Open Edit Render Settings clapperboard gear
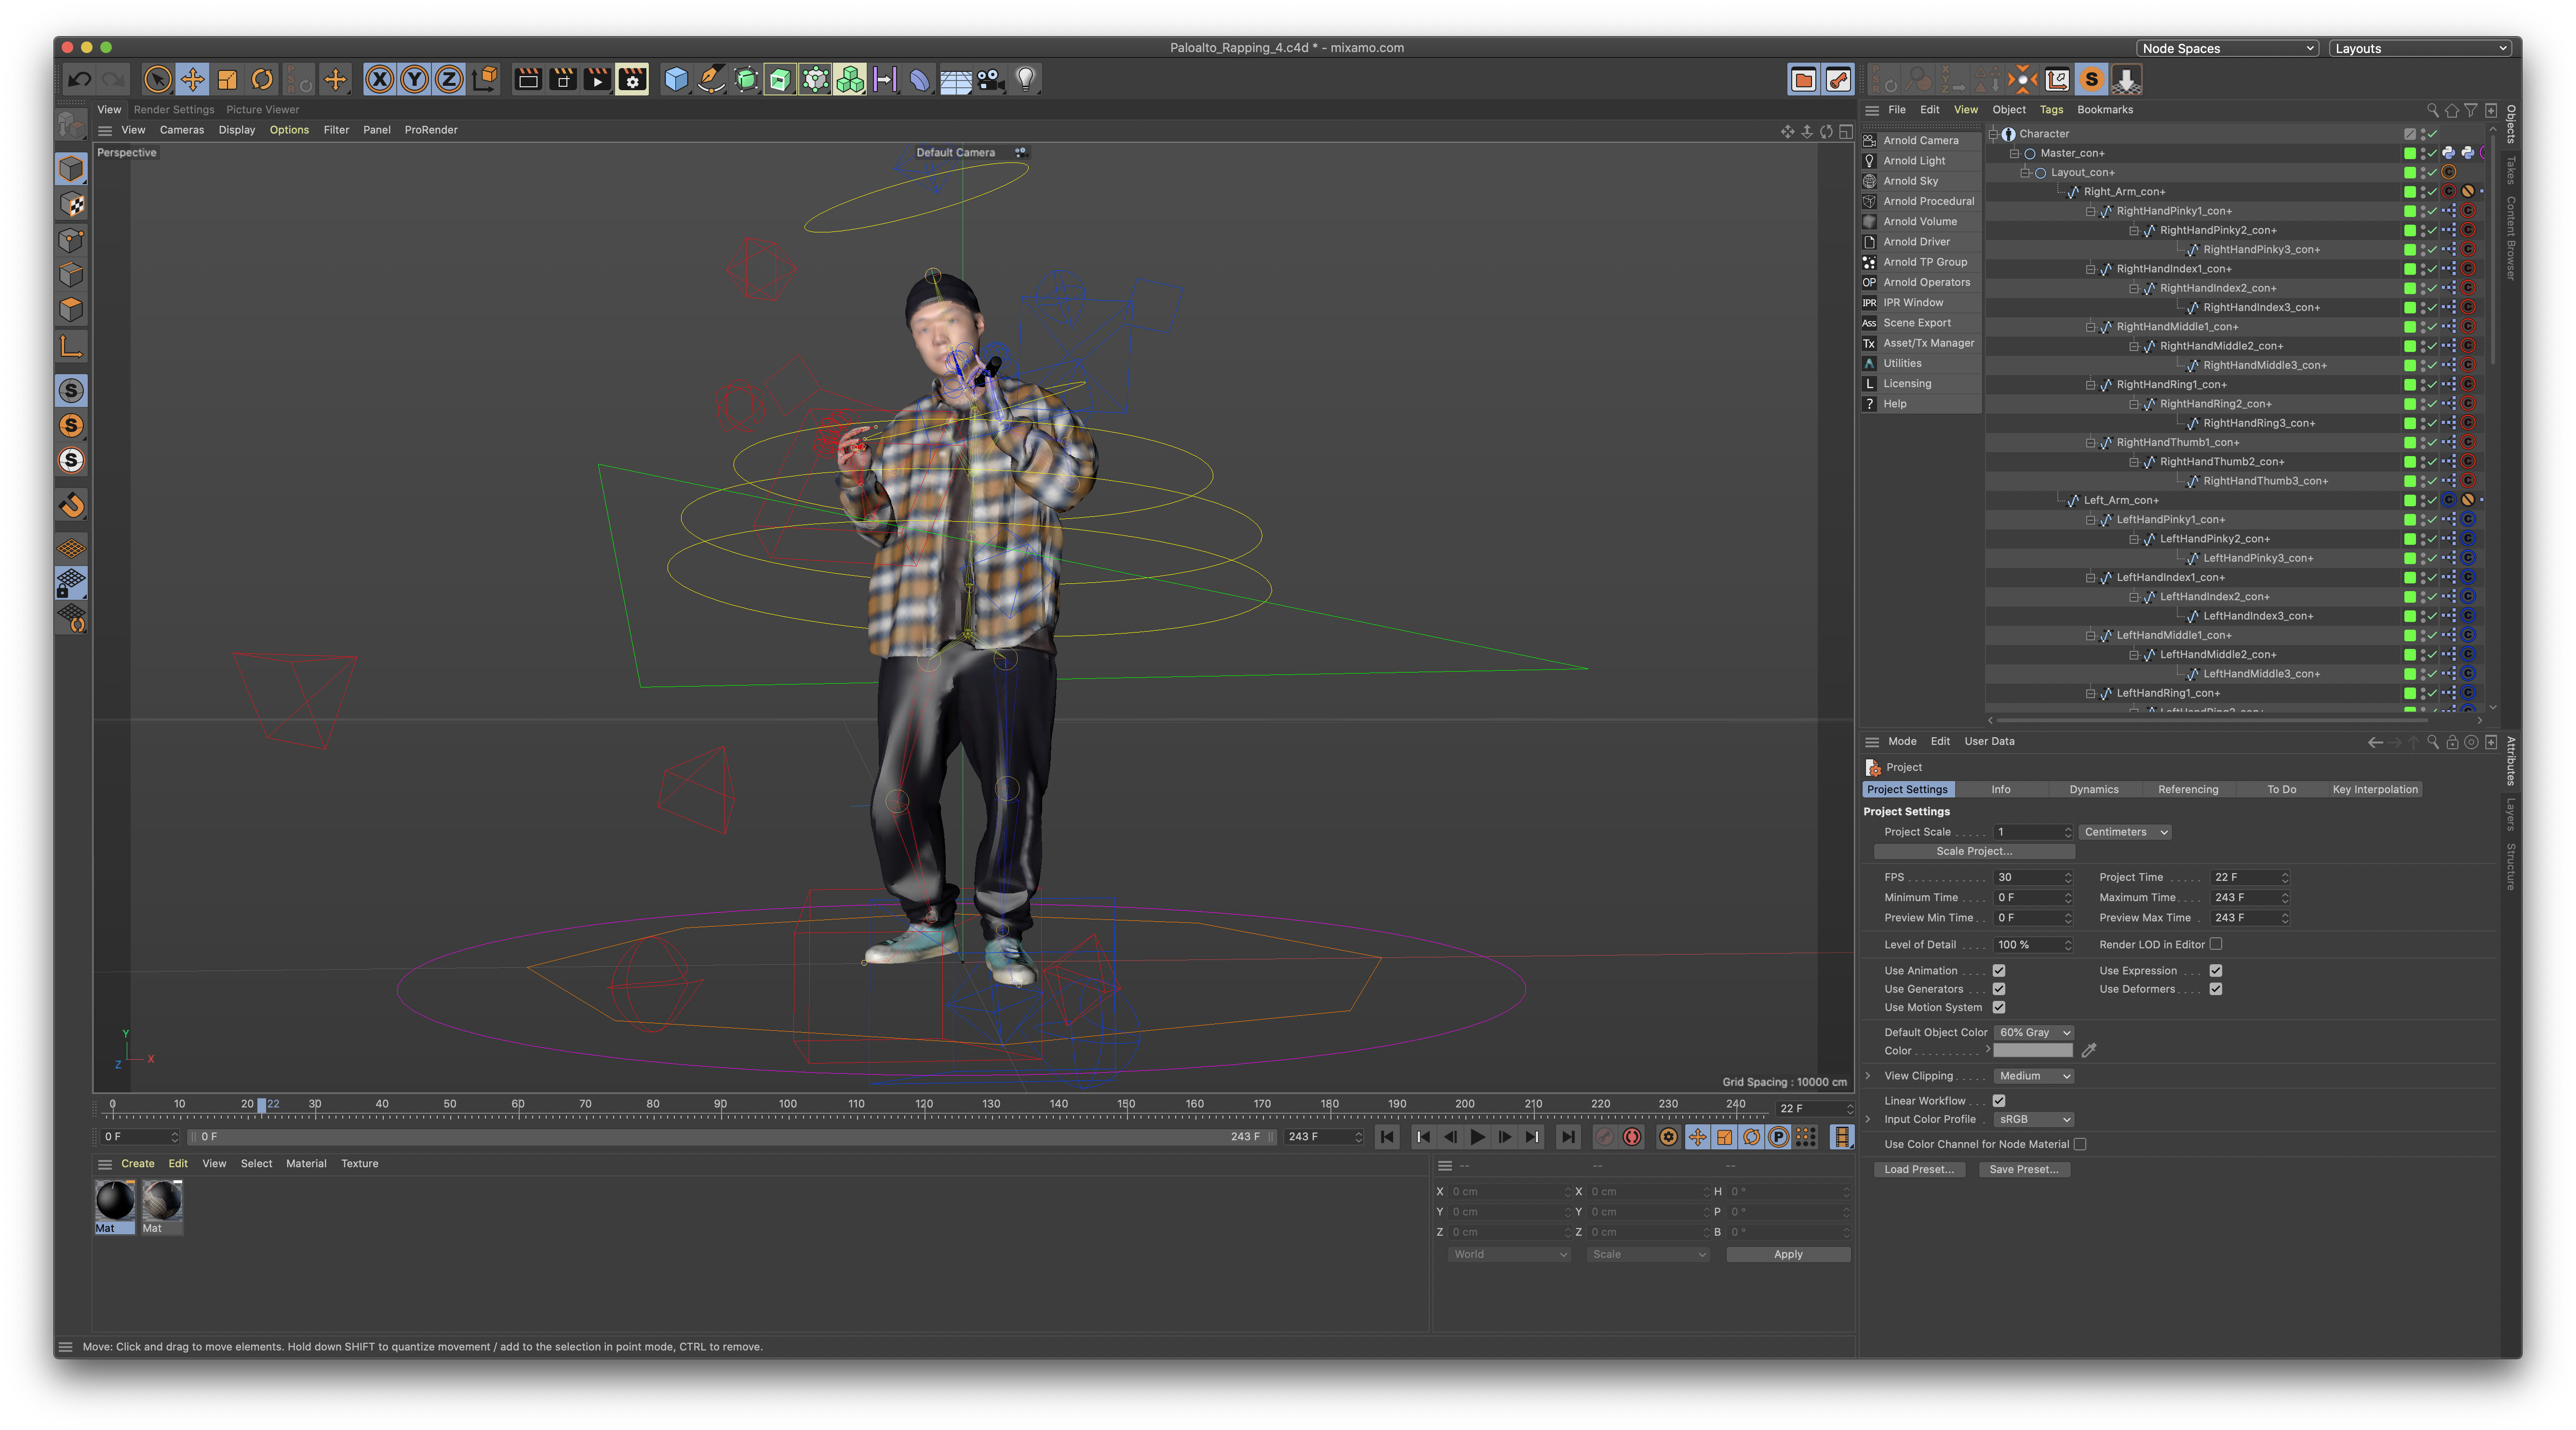 pyautogui.click(x=632, y=79)
